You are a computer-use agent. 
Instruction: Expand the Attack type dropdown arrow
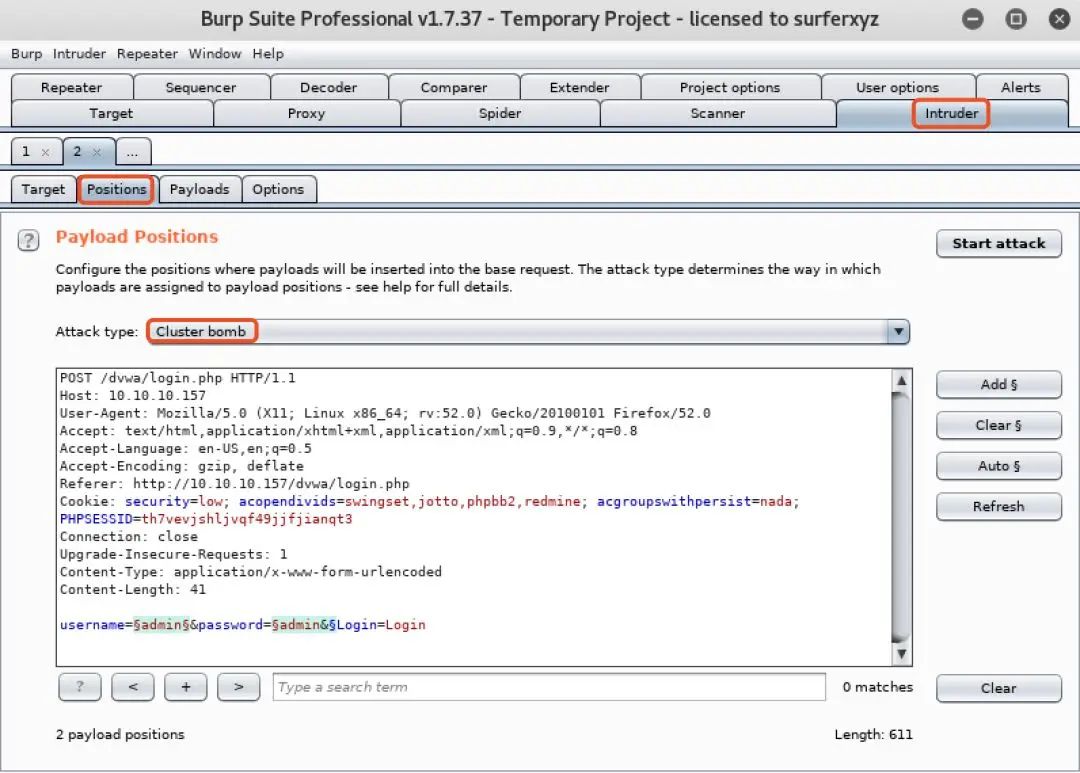898,331
